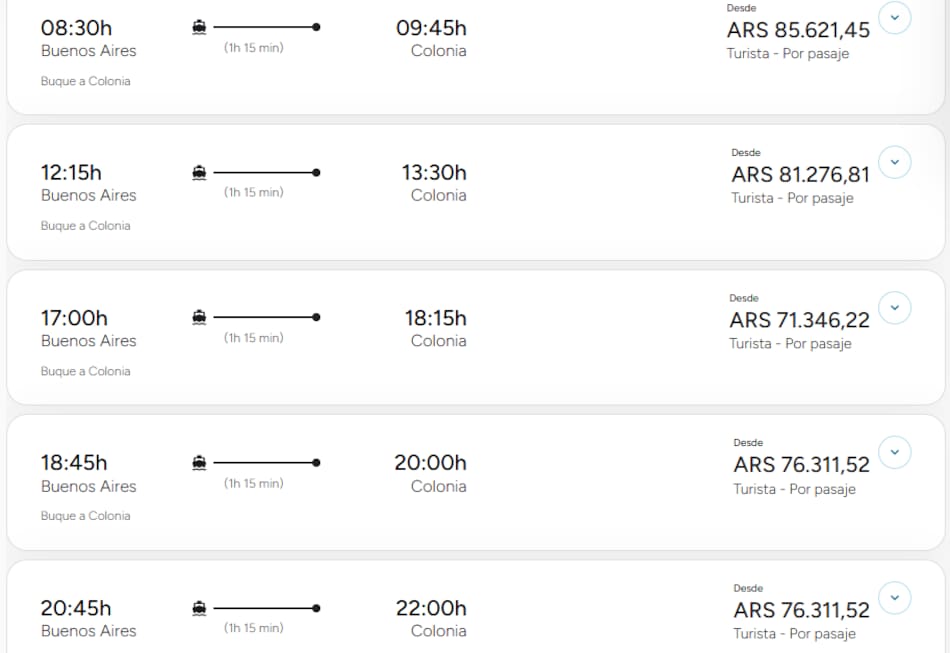Click 'Buque a Colonia' label on 18:45h trip
This screenshot has height=653, width=950.
(x=86, y=516)
